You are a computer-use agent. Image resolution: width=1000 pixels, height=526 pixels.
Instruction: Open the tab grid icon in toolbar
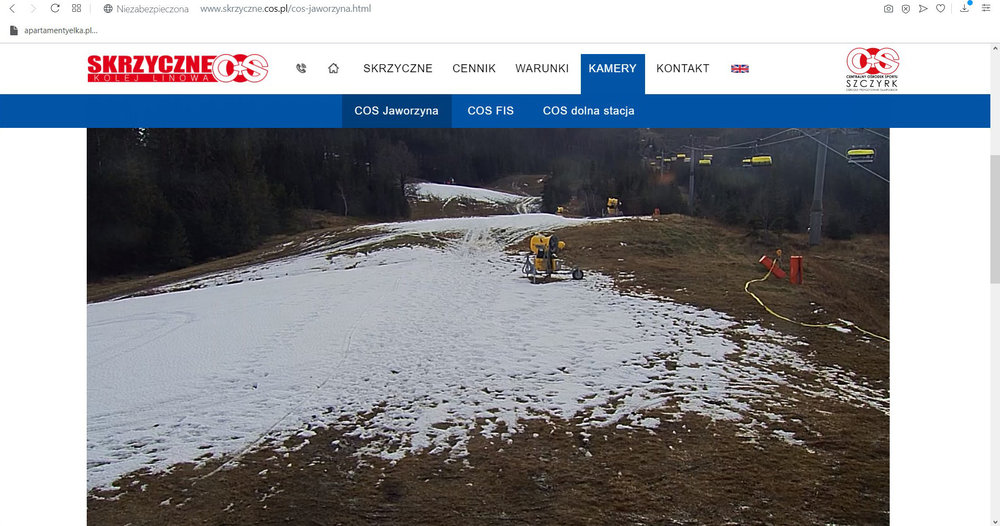[77, 8]
